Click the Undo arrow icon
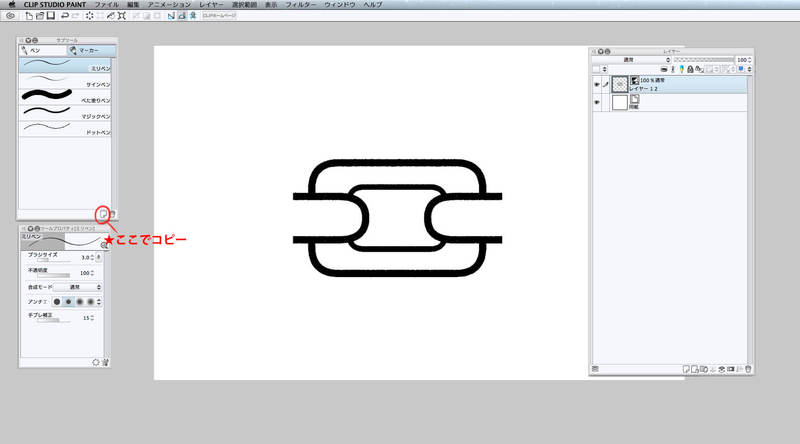The height and width of the screenshot is (444, 800). point(65,16)
